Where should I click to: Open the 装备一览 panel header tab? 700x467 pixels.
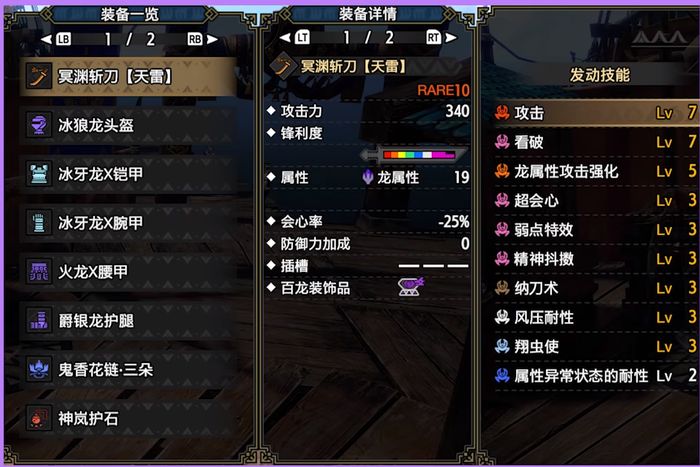(129, 14)
